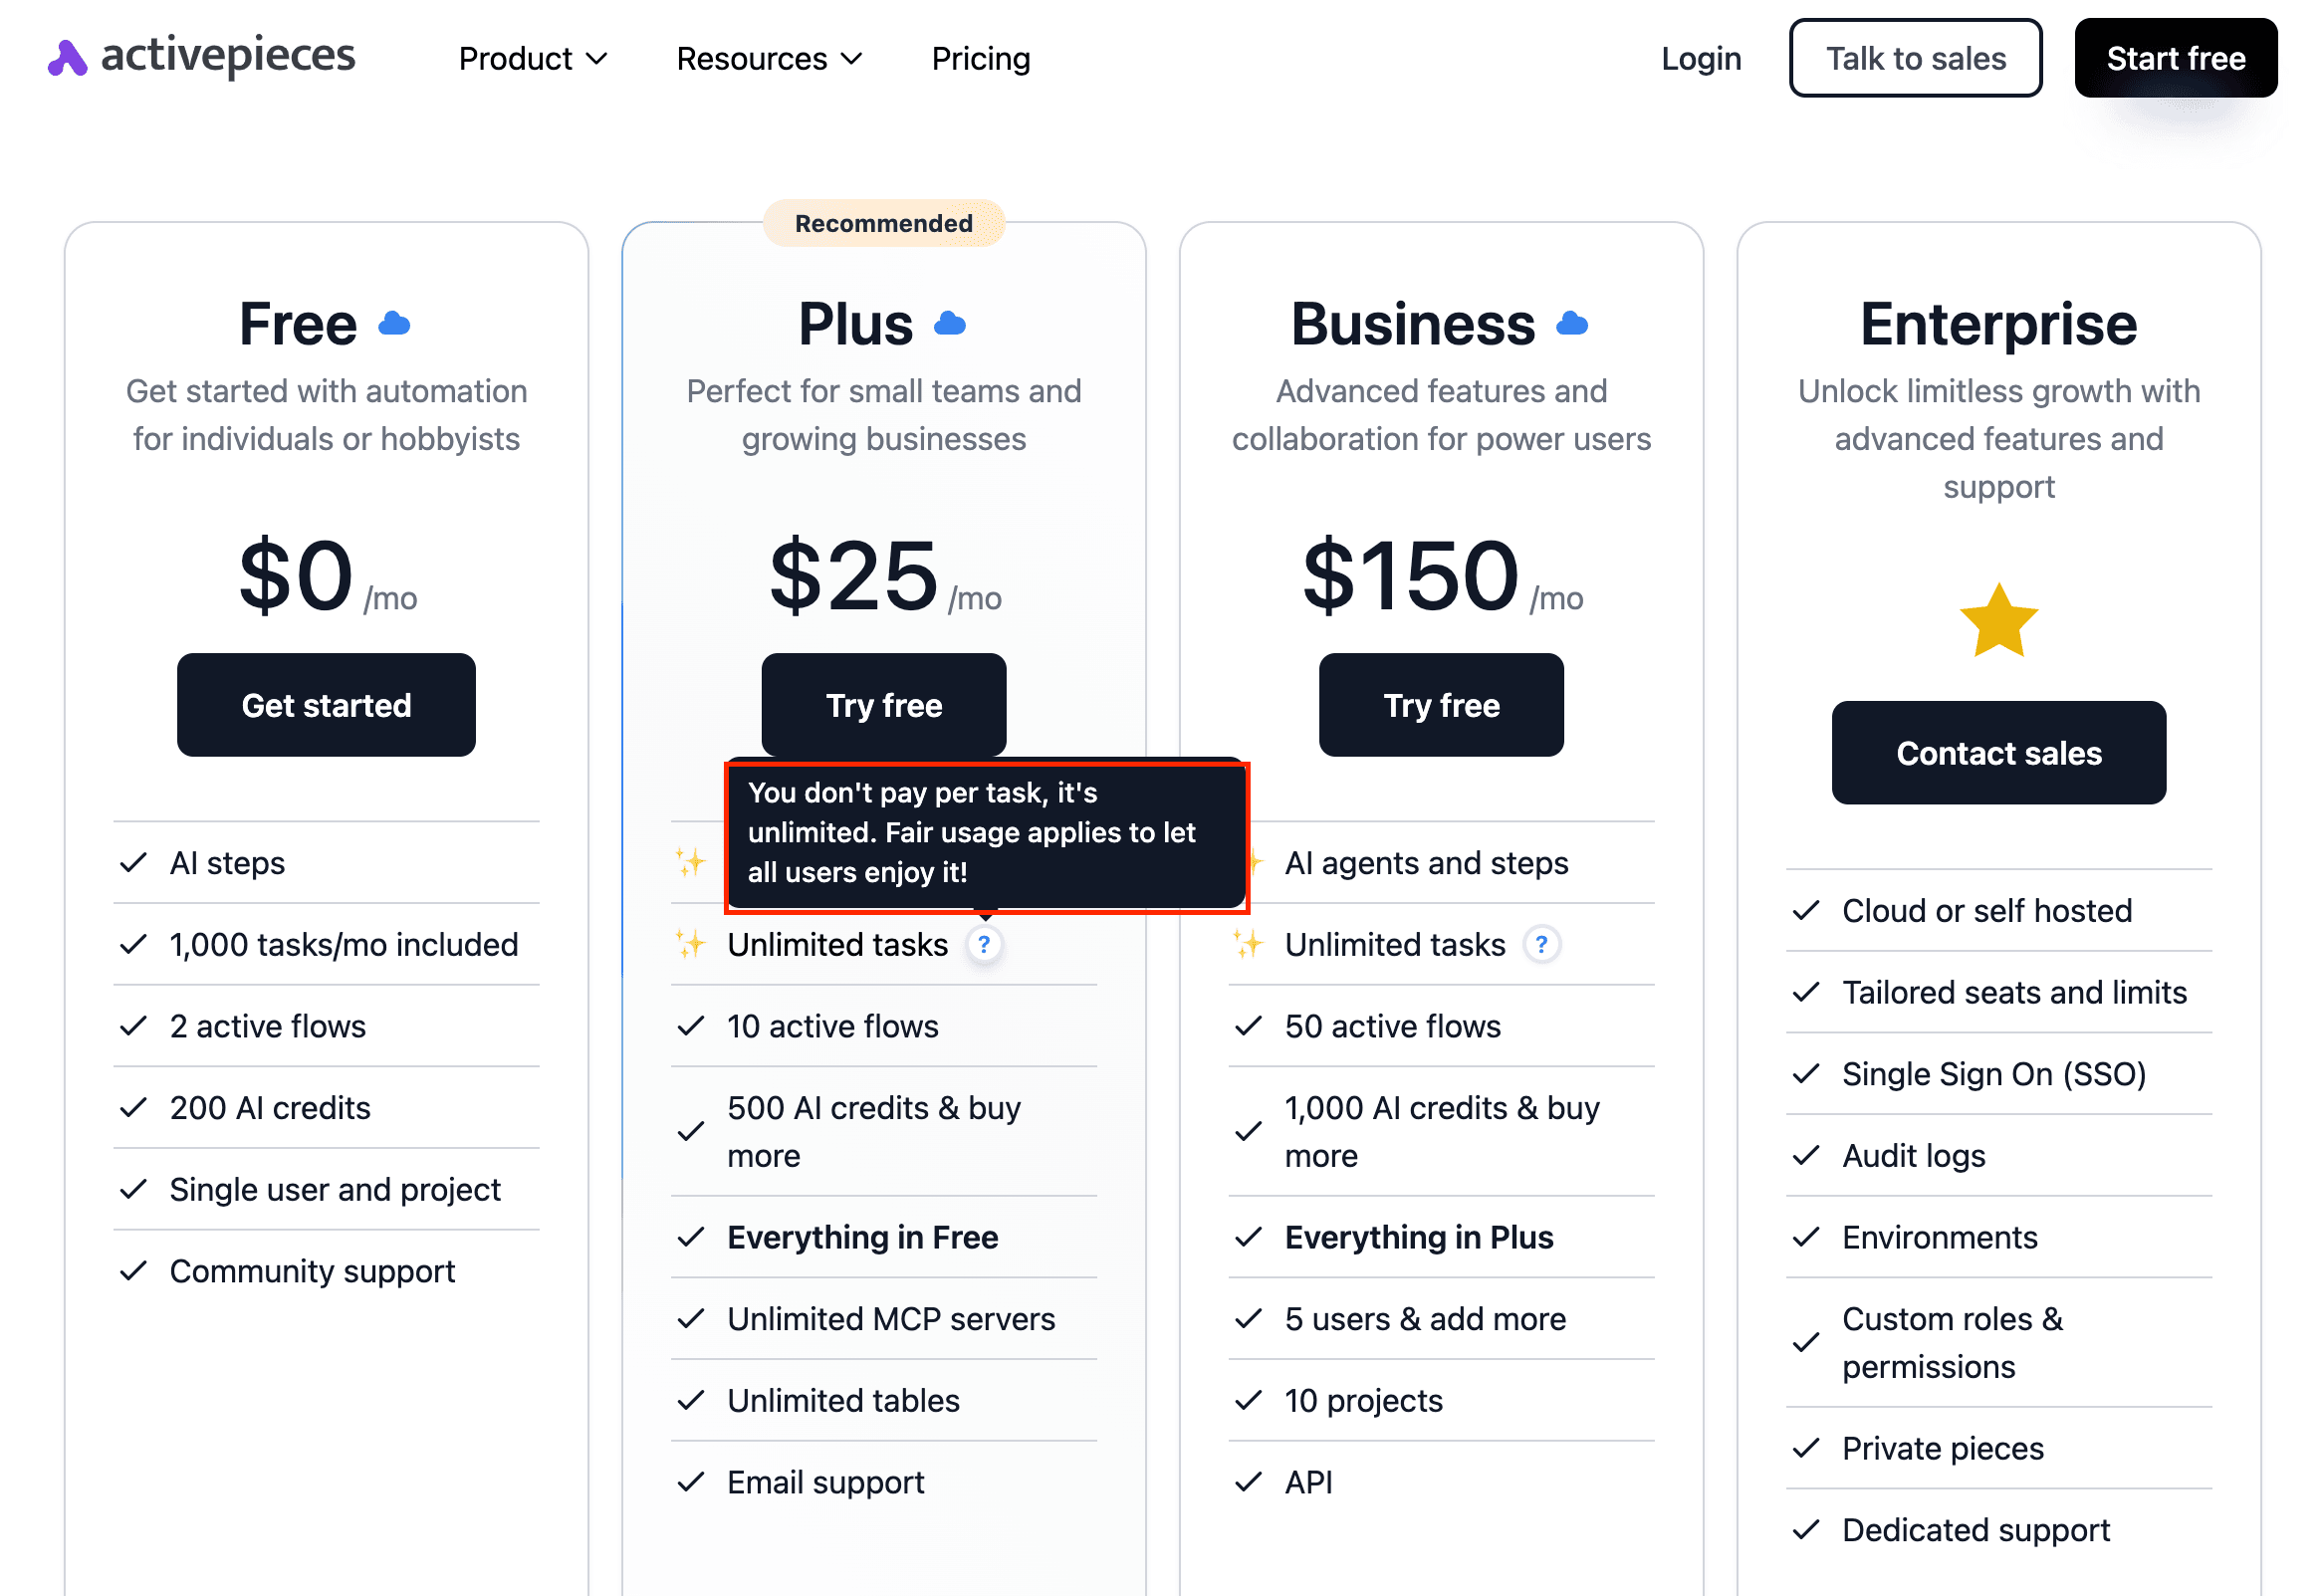Open the Pricing page link
The width and height of the screenshot is (2324, 1596).
coord(980,58)
